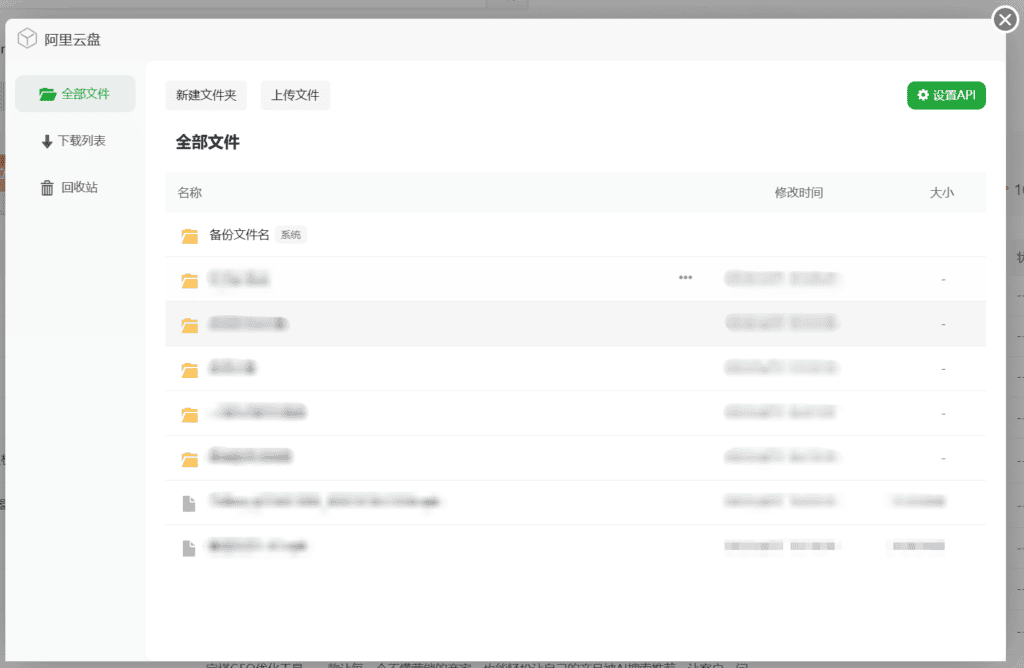Open the three-dot more options menu
This screenshot has height=668, width=1024.
685,278
